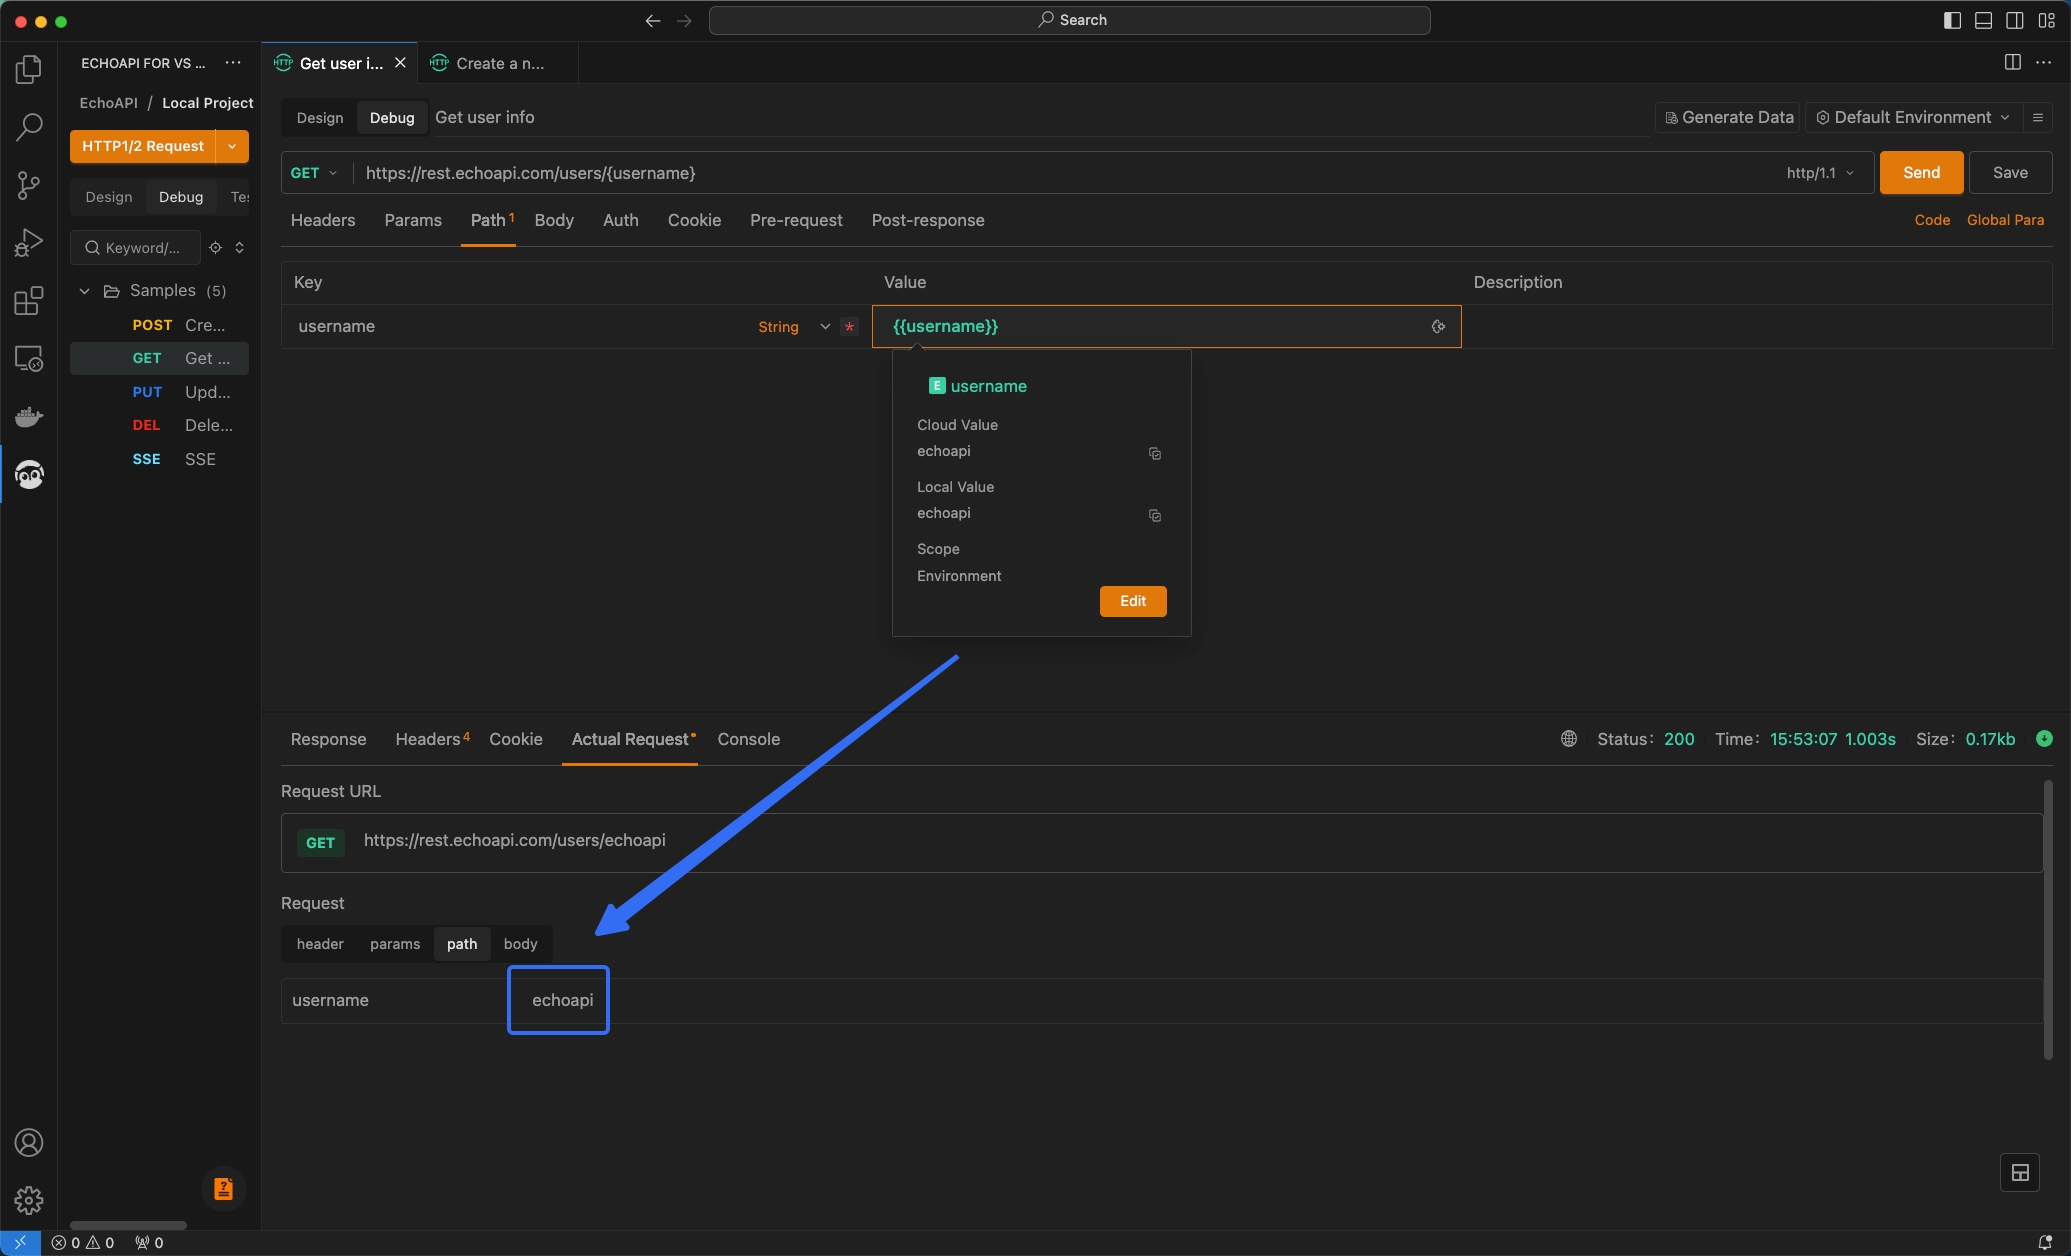This screenshot has height=1256, width=2071.
Task: Open editor more actions ellipsis
Action: pos(2044,62)
